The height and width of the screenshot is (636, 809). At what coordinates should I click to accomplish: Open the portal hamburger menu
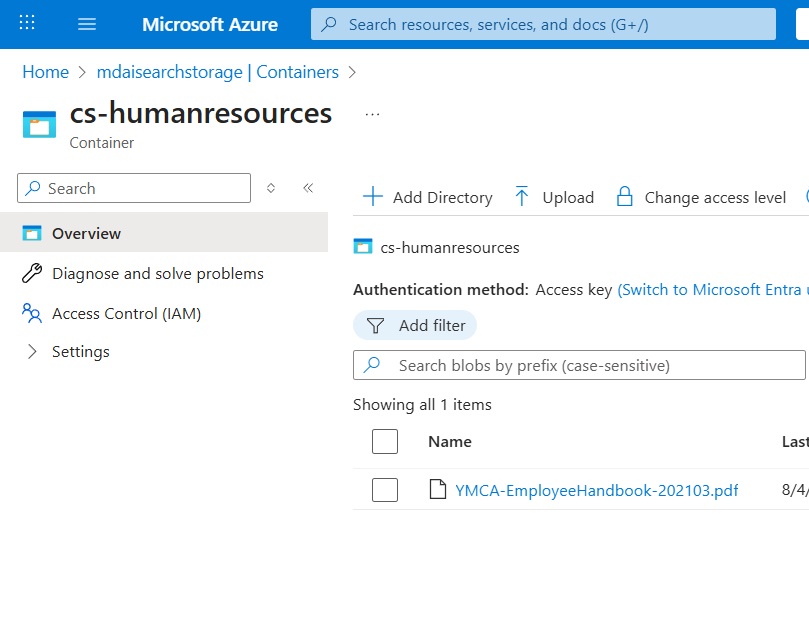pos(87,24)
